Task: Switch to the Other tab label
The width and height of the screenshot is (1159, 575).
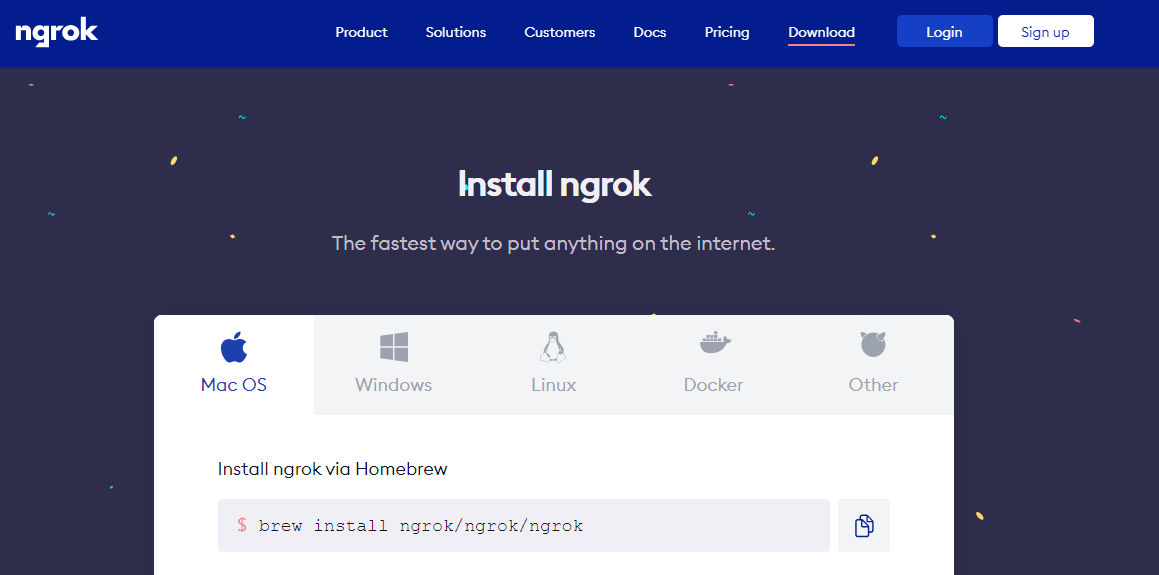Action: click(874, 385)
